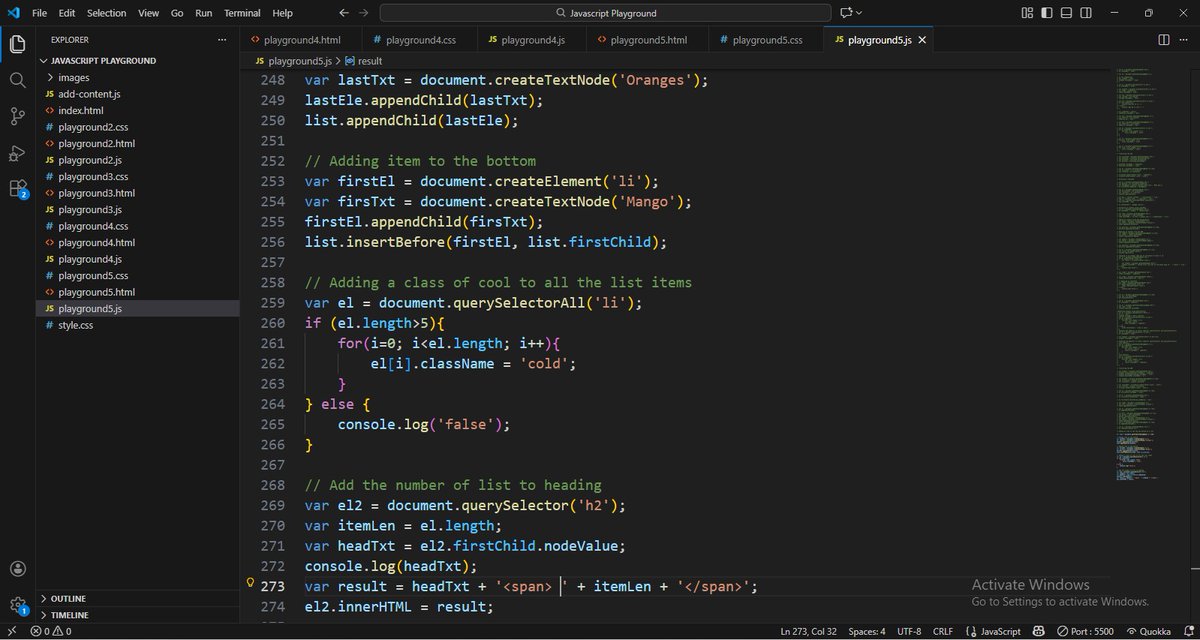Switch to the playground4.html tab
The image size is (1200, 640).
(x=301, y=40)
